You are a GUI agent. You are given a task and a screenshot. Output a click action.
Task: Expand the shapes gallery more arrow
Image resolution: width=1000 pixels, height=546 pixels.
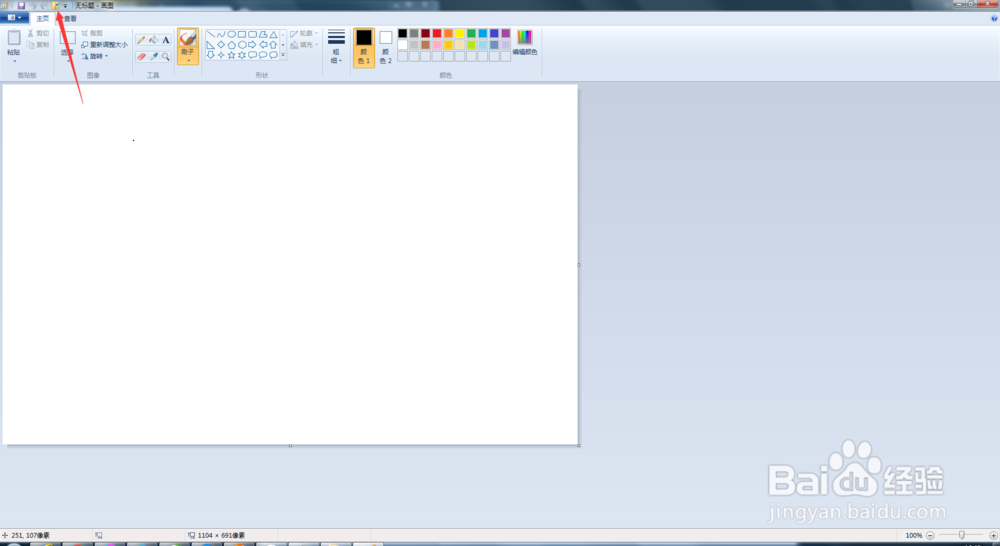(x=283, y=55)
